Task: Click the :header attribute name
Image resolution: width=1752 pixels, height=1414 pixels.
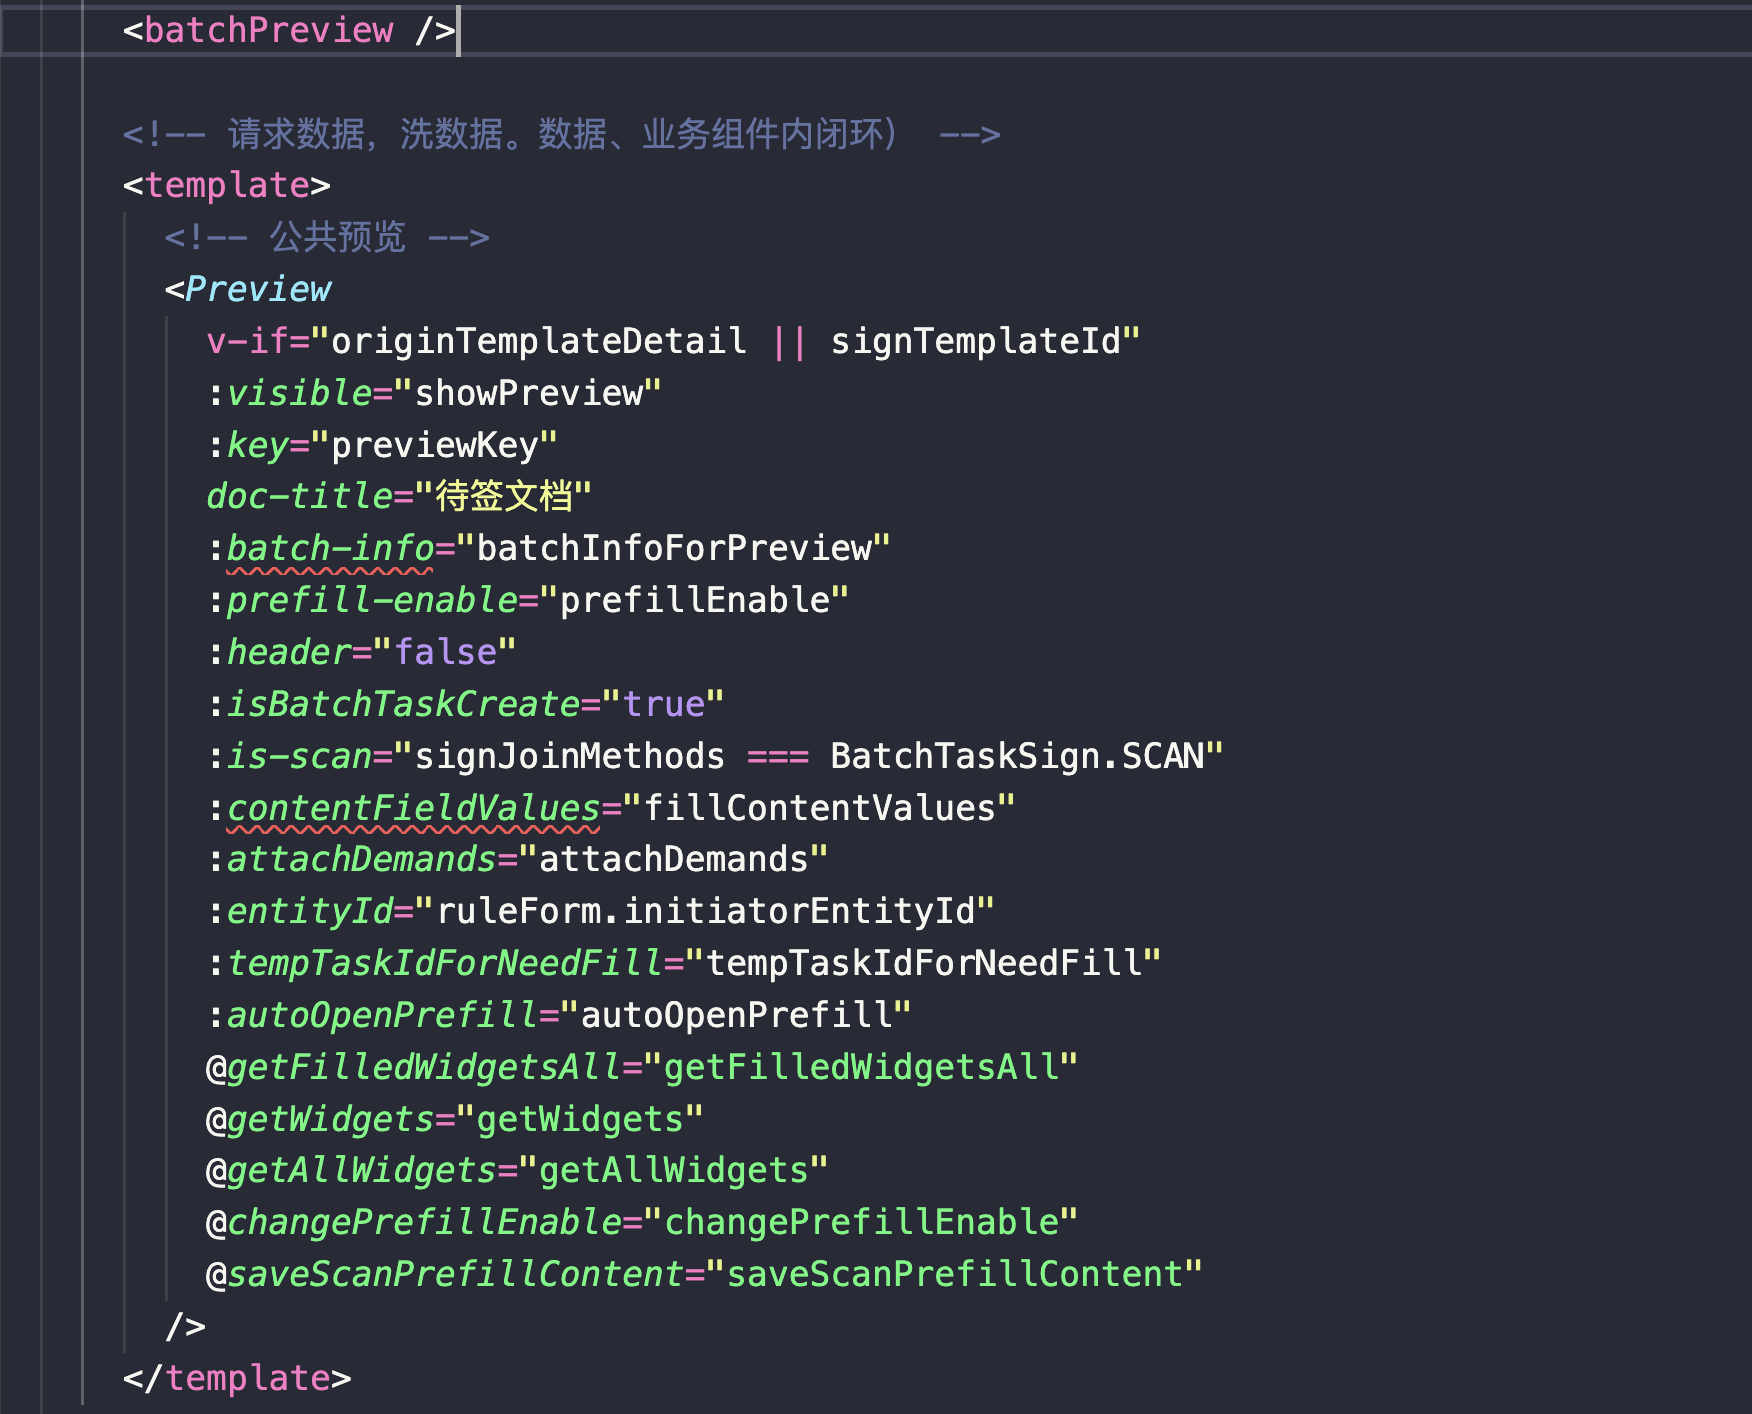Action: pos(279,652)
